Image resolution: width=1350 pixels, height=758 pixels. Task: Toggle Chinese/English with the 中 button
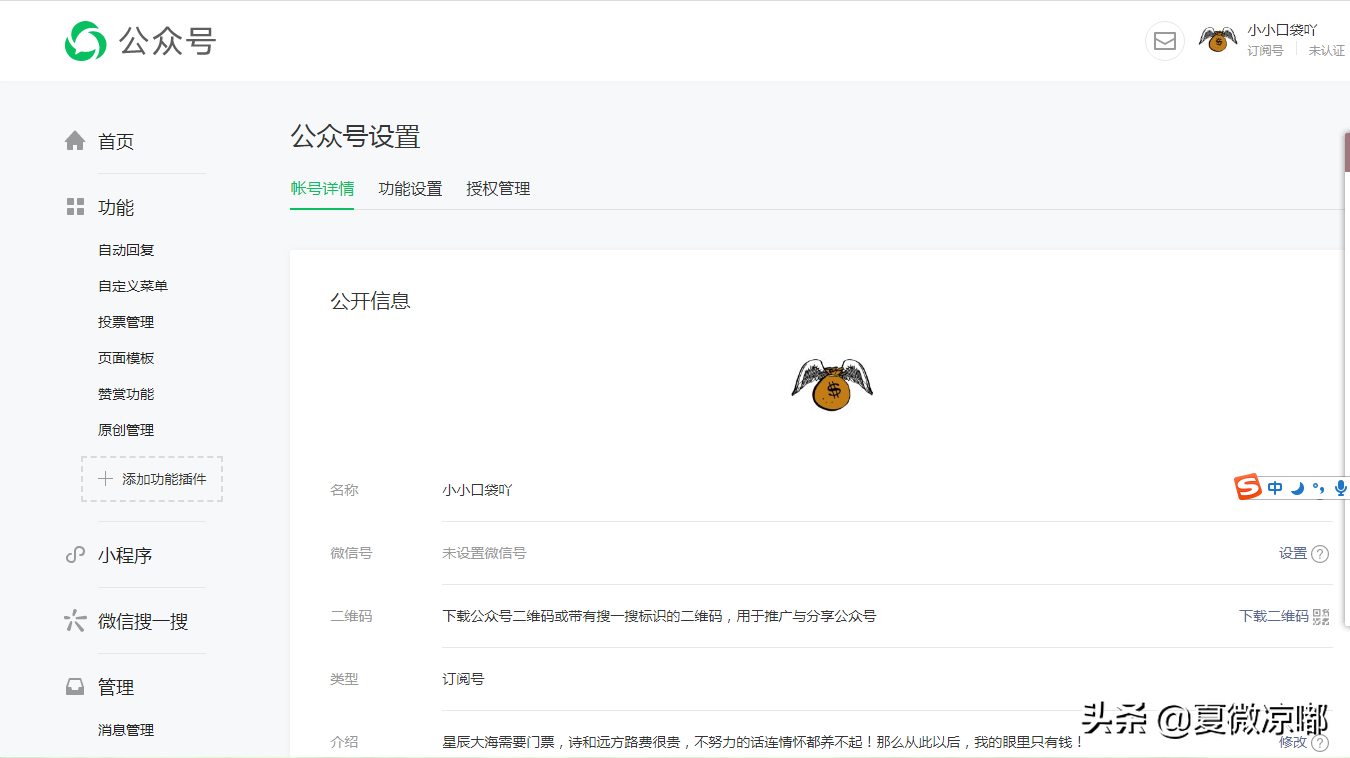1275,488
